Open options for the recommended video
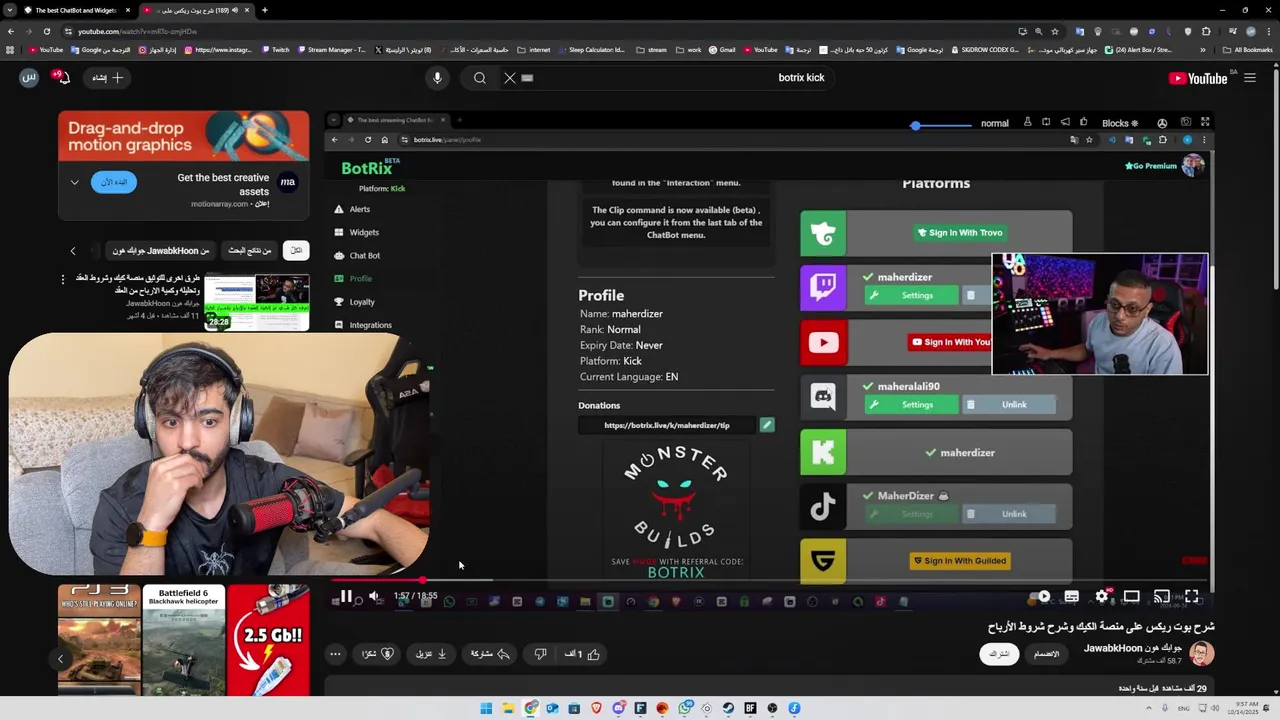 (63, 279)
